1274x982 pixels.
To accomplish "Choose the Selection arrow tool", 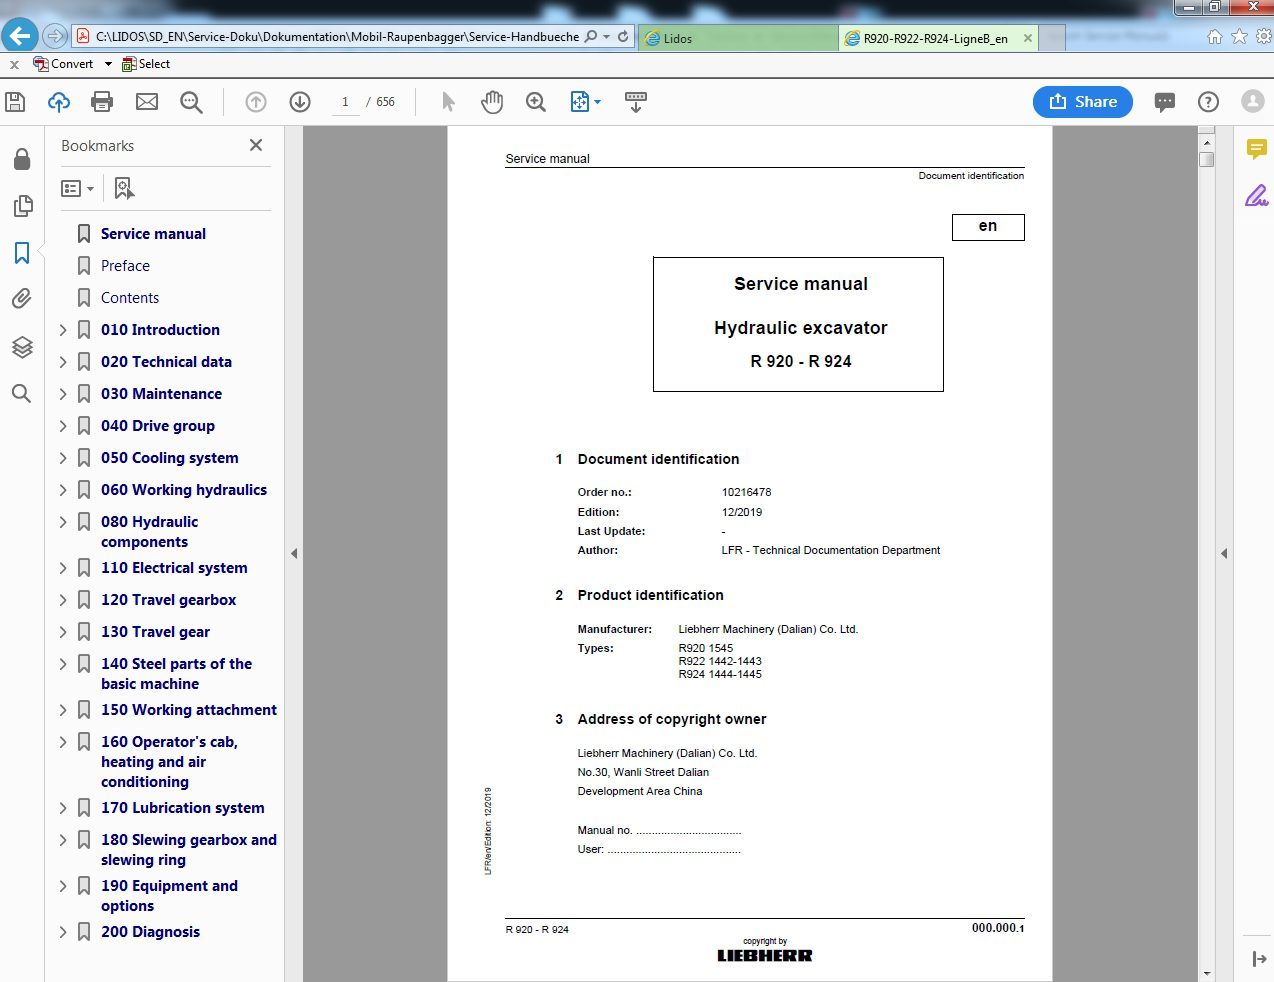I will [448, 102].
